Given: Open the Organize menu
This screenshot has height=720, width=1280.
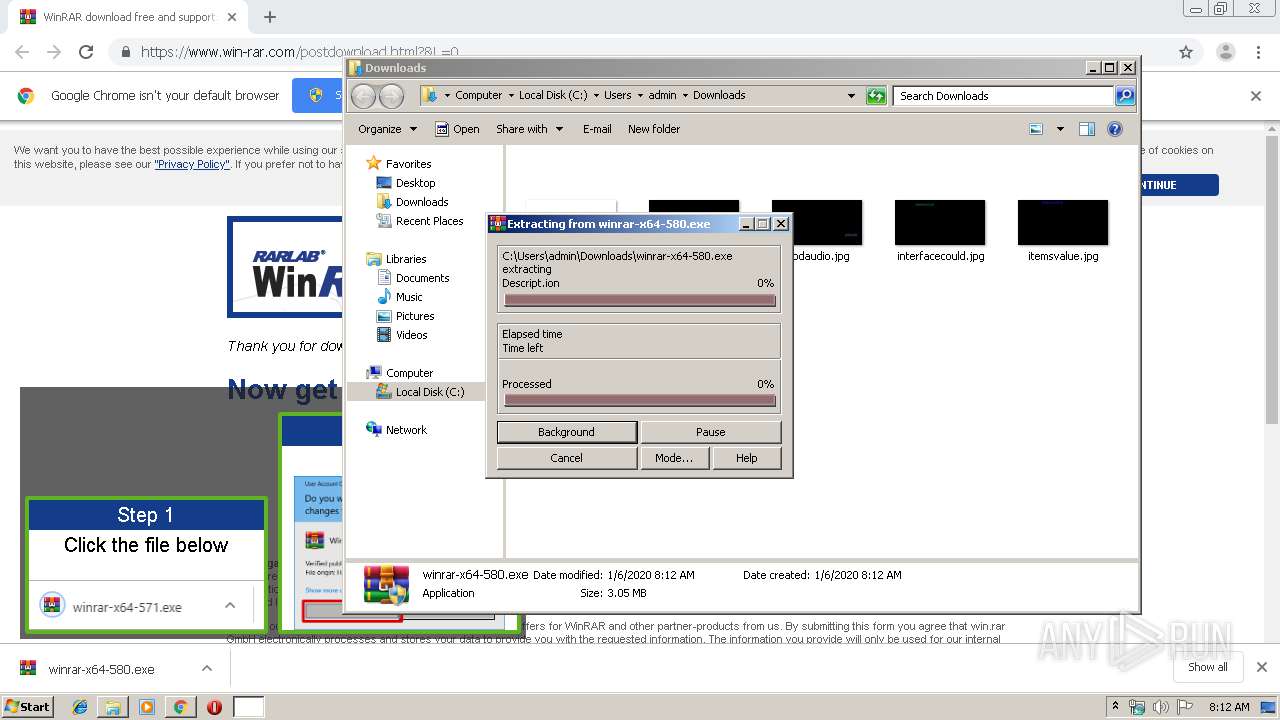Looking at the screenshot, I should 387,129.
